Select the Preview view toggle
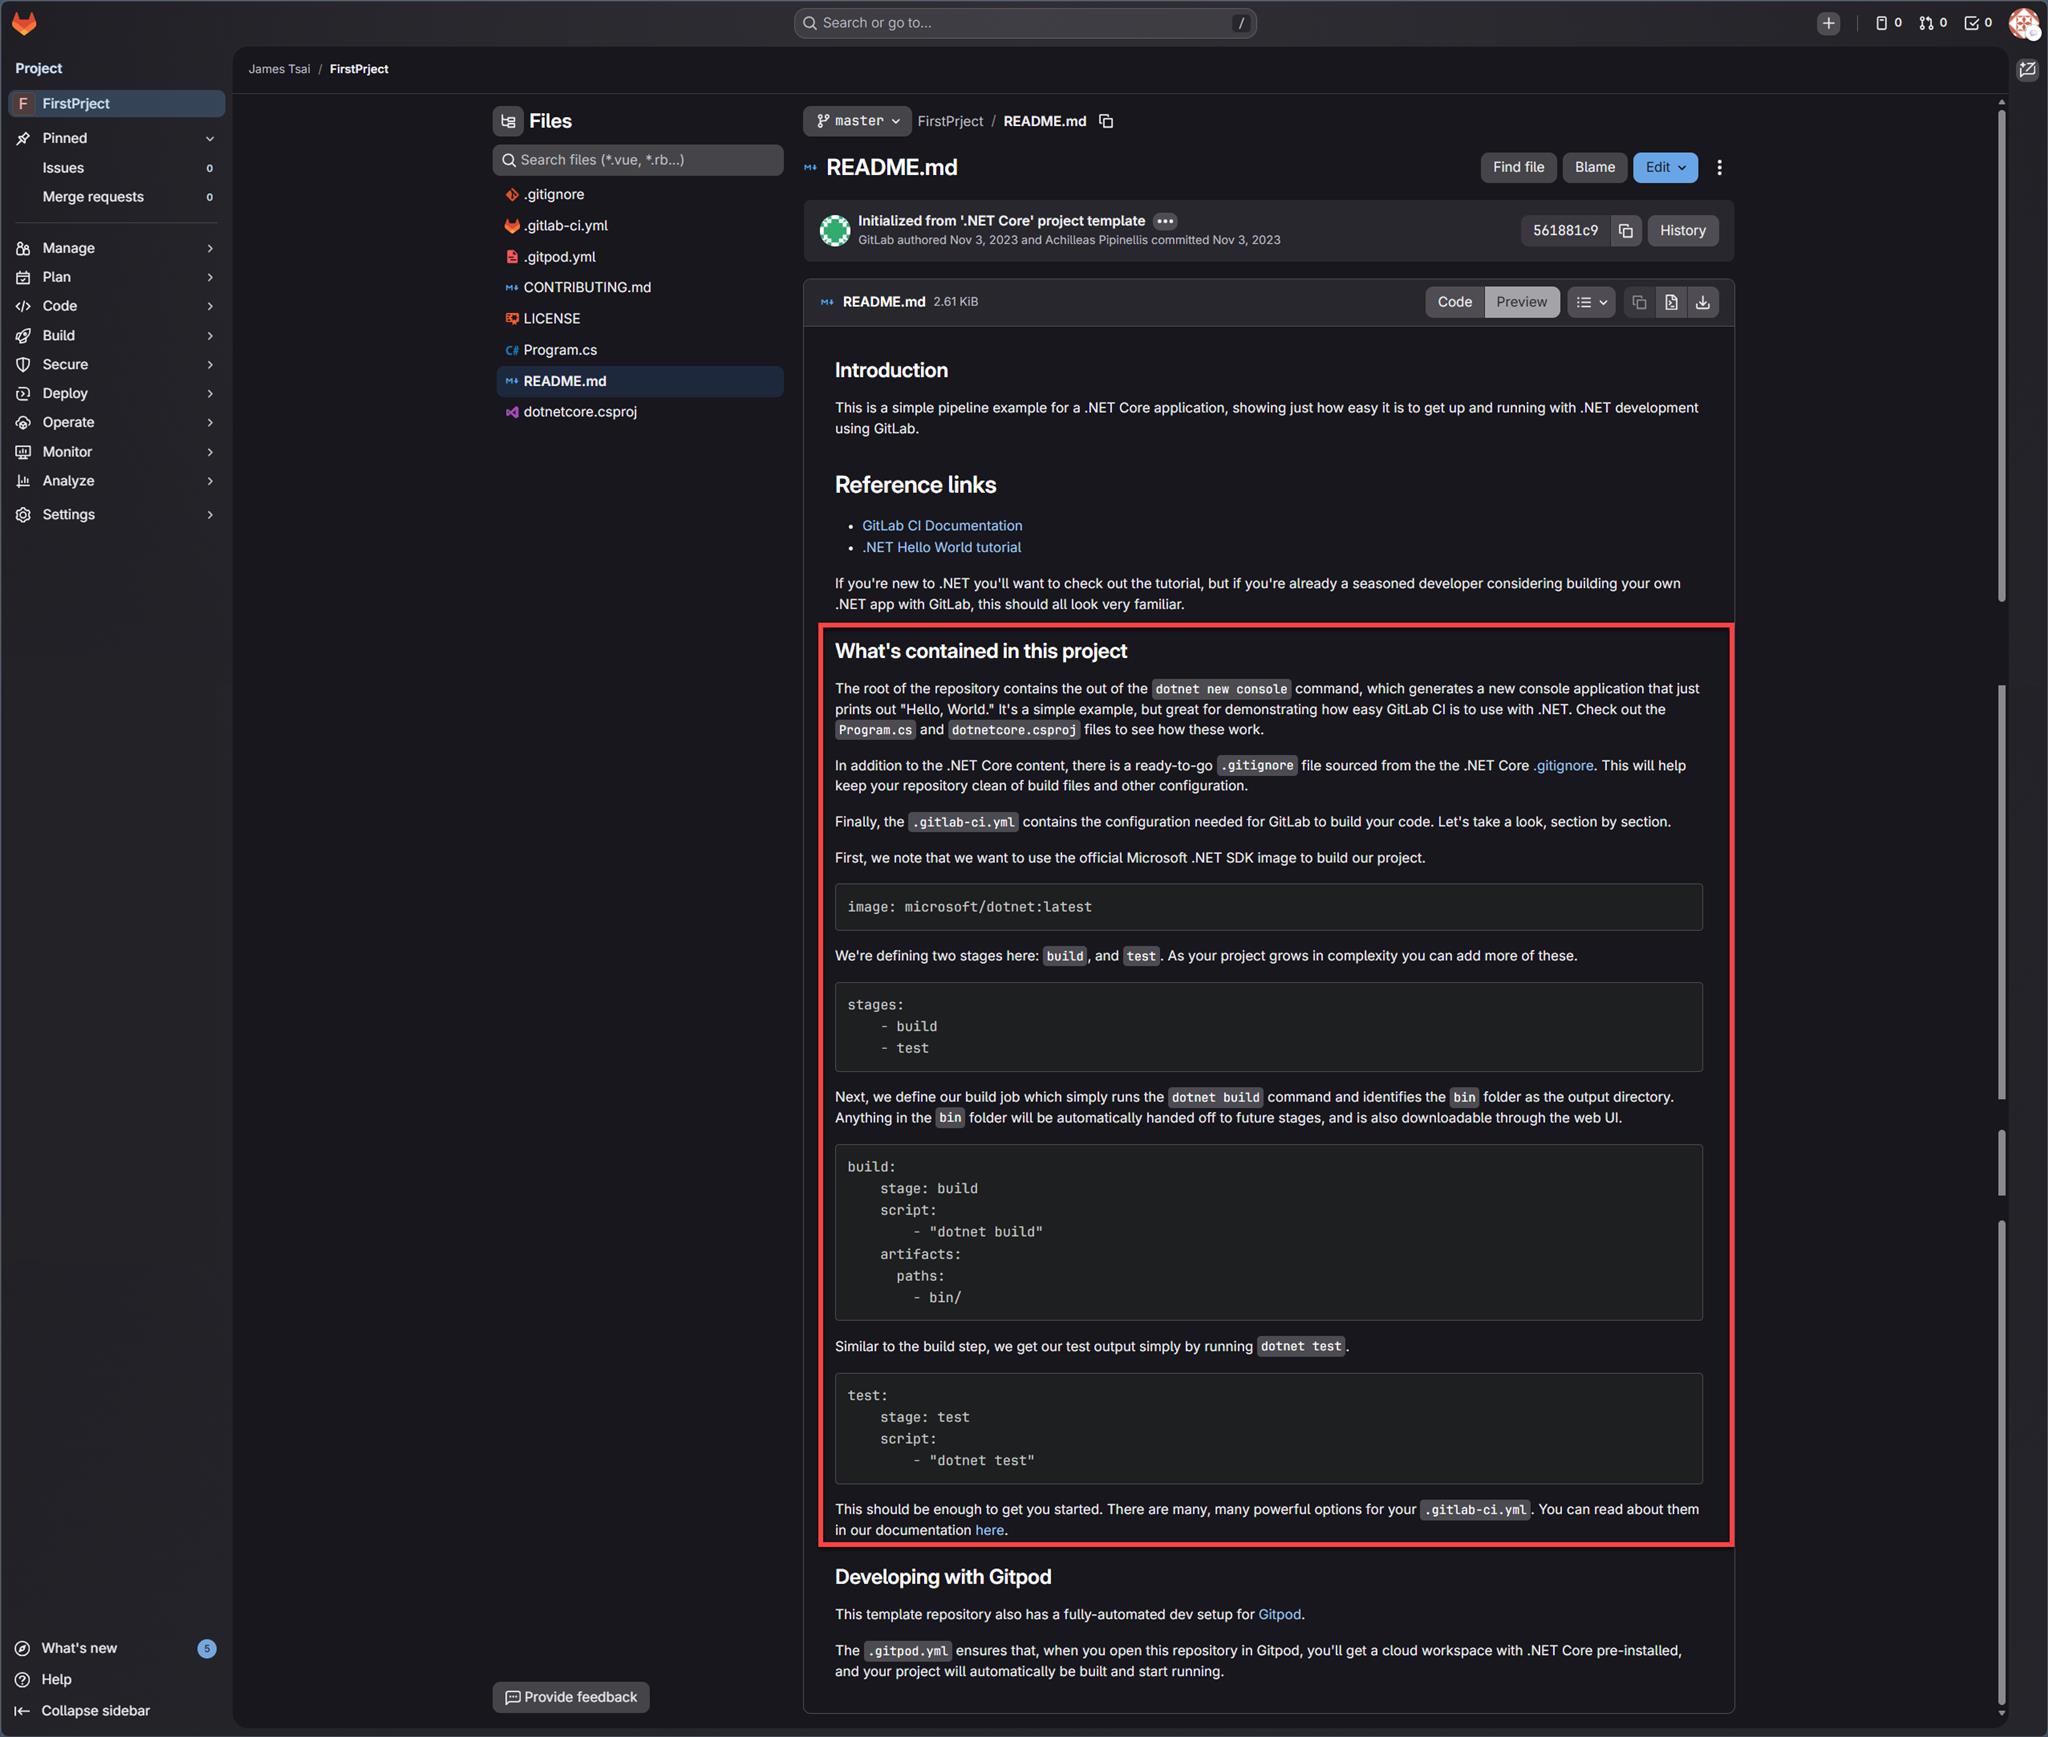Viewport: 2048px width, 1737px height. [x=1521, y=302]
